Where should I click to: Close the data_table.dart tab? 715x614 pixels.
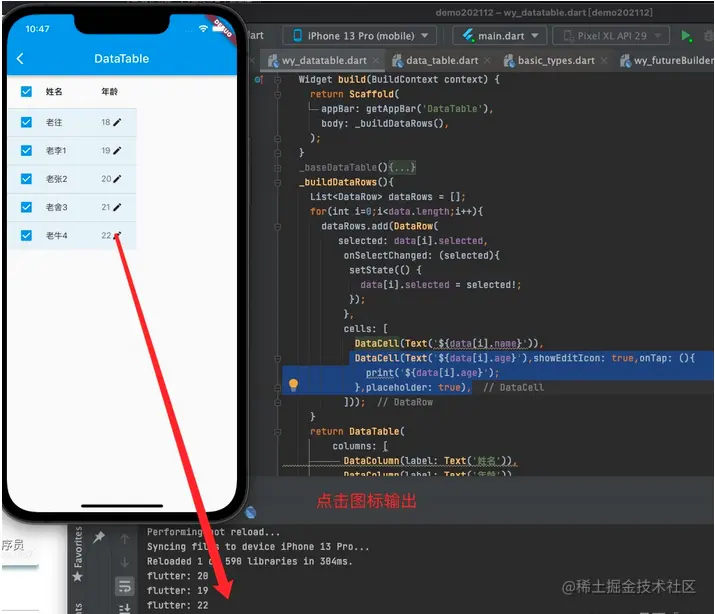pyautogui.click(x=487, y=60)
